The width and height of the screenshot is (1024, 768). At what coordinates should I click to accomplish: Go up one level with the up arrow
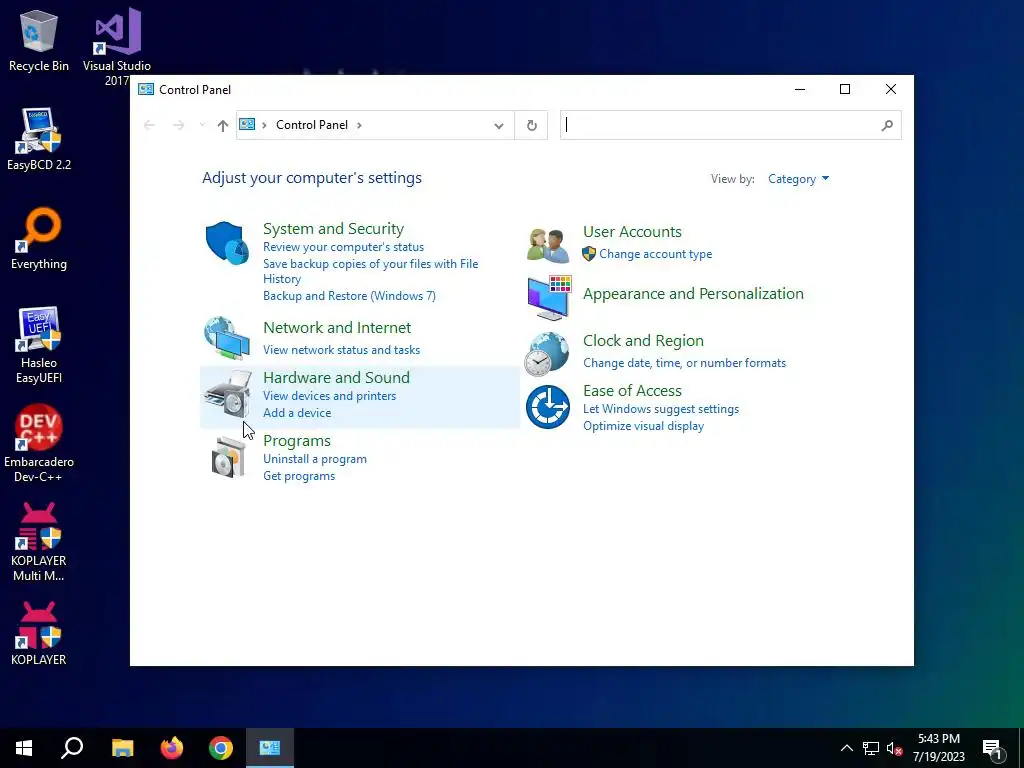tap(223, 125)
